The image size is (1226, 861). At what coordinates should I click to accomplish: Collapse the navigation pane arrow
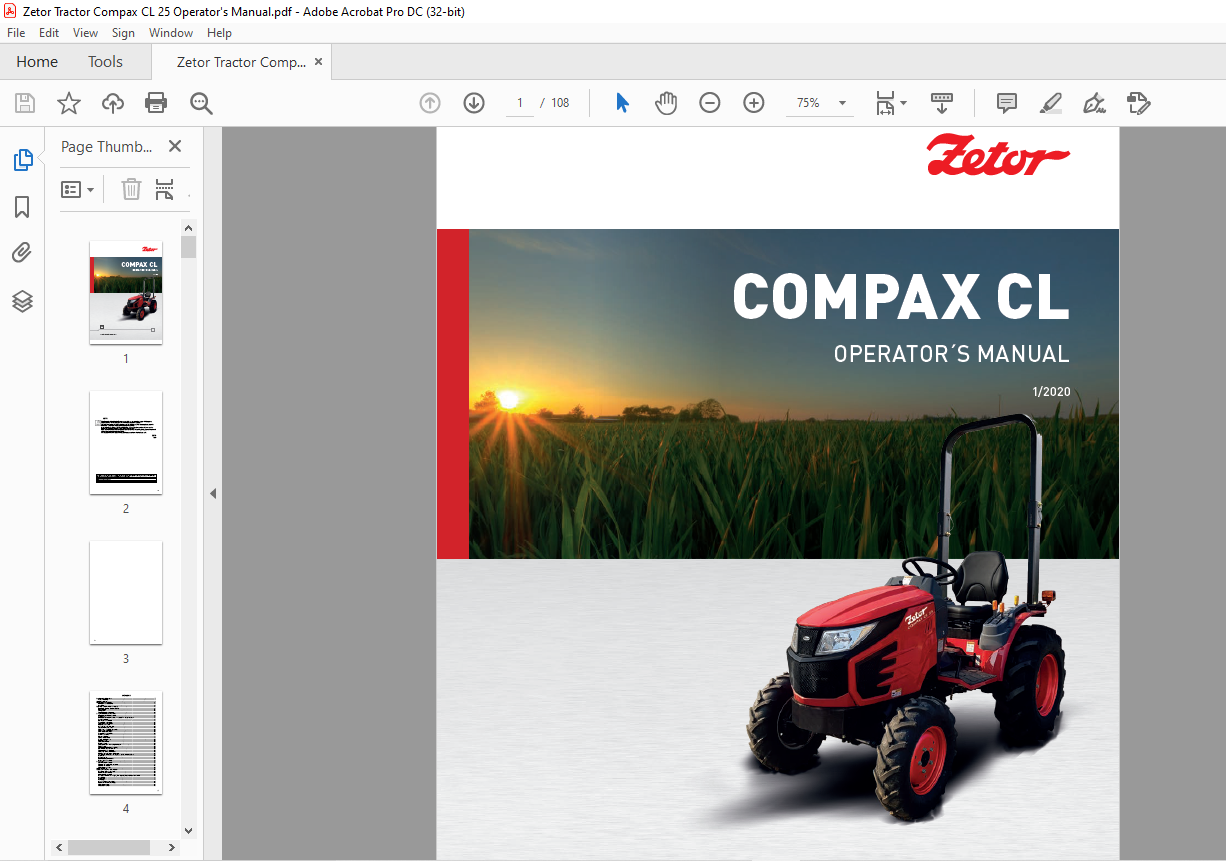(x=213, y=493)
